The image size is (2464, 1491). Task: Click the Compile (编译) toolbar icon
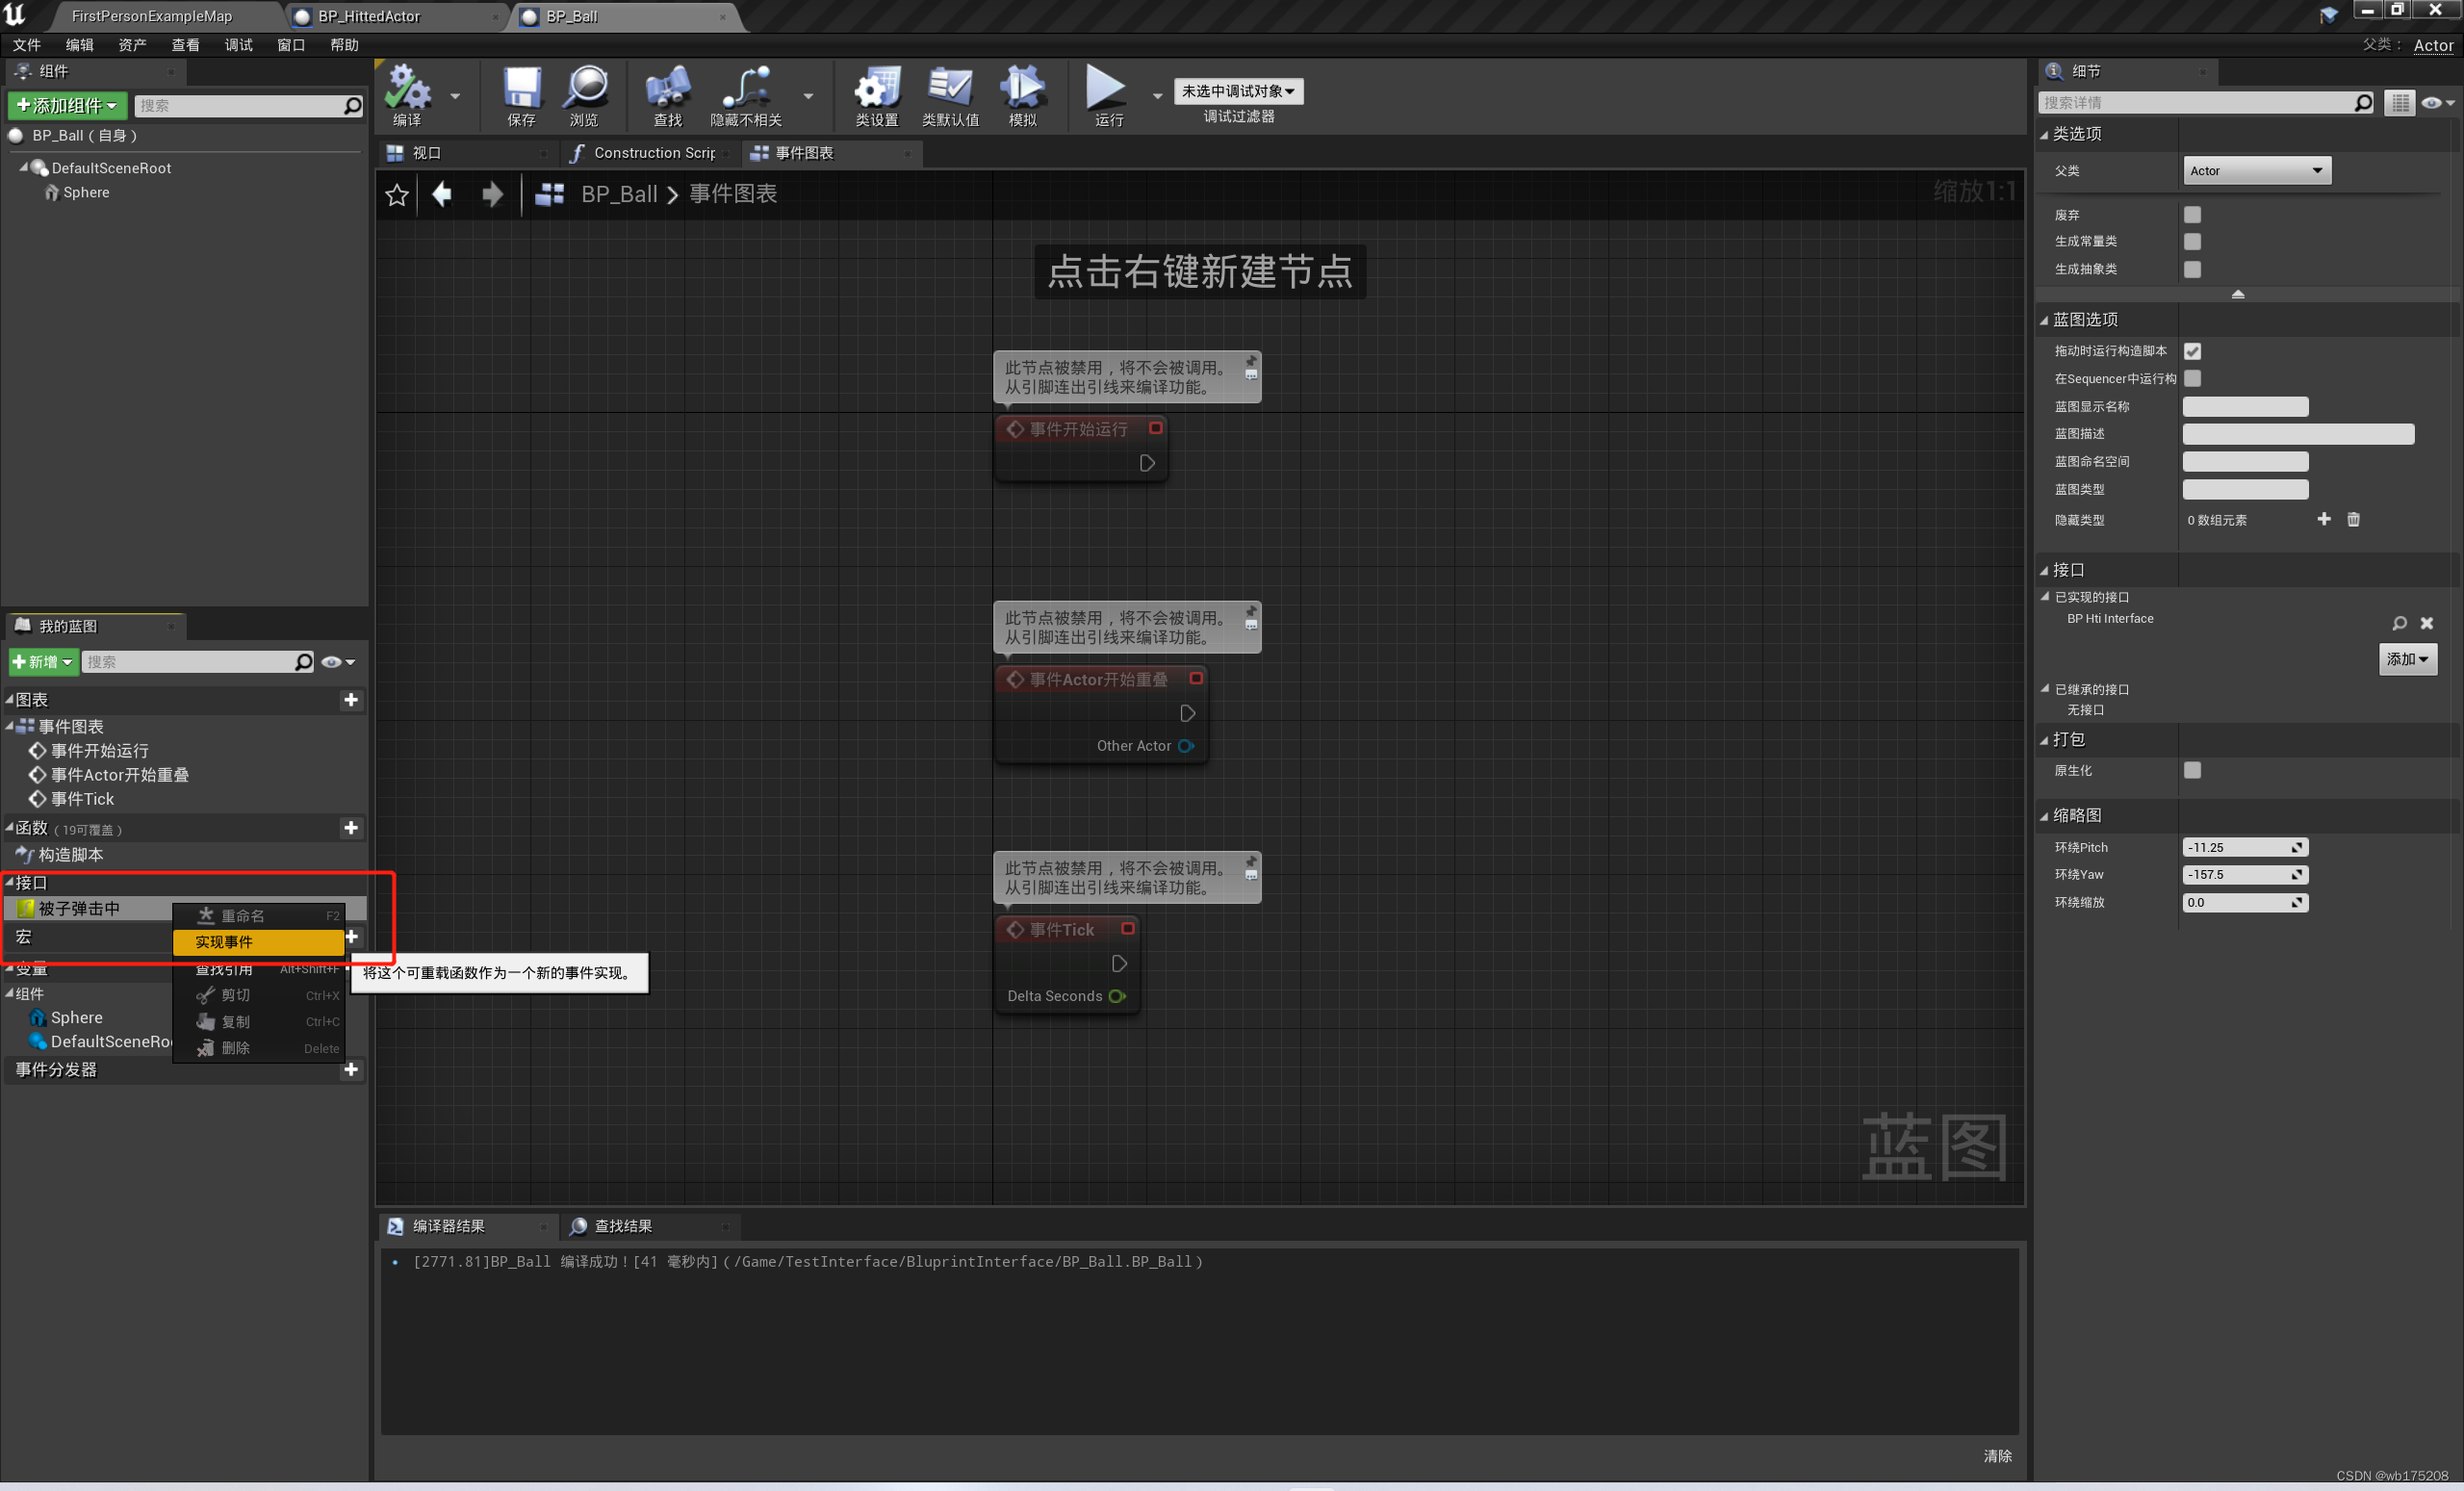[407, 95]
